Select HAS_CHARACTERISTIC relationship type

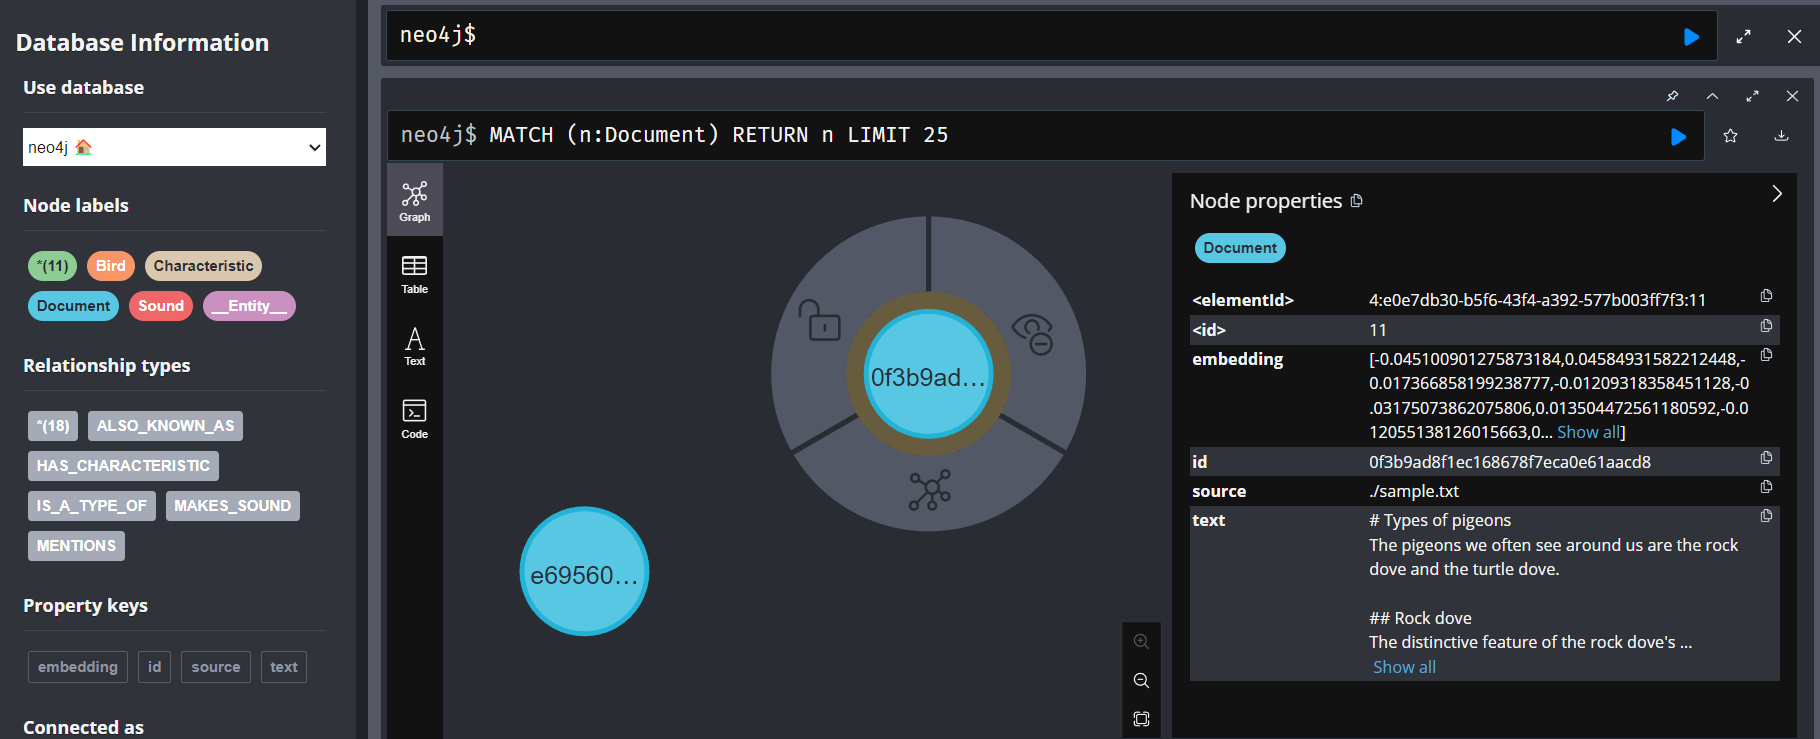coord(123,466)
